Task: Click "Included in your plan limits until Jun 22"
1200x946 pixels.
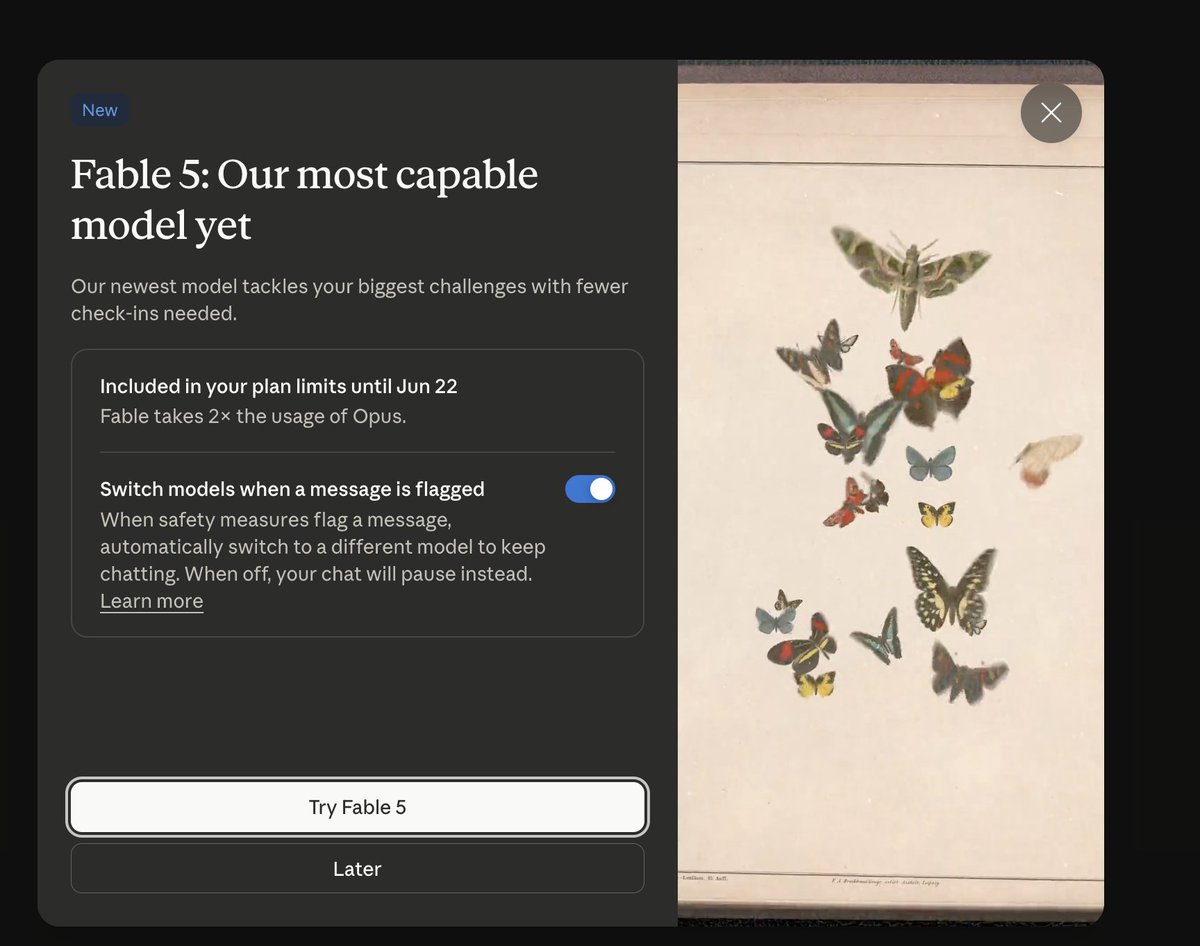Action: coord(279,387)
